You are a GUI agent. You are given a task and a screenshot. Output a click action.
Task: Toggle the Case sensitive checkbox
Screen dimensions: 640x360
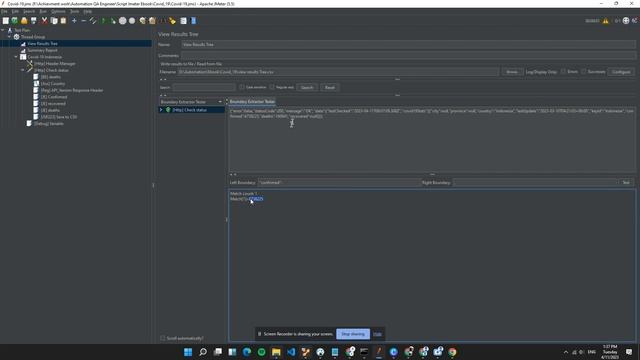pyautogui.click(x=242, y=87)
